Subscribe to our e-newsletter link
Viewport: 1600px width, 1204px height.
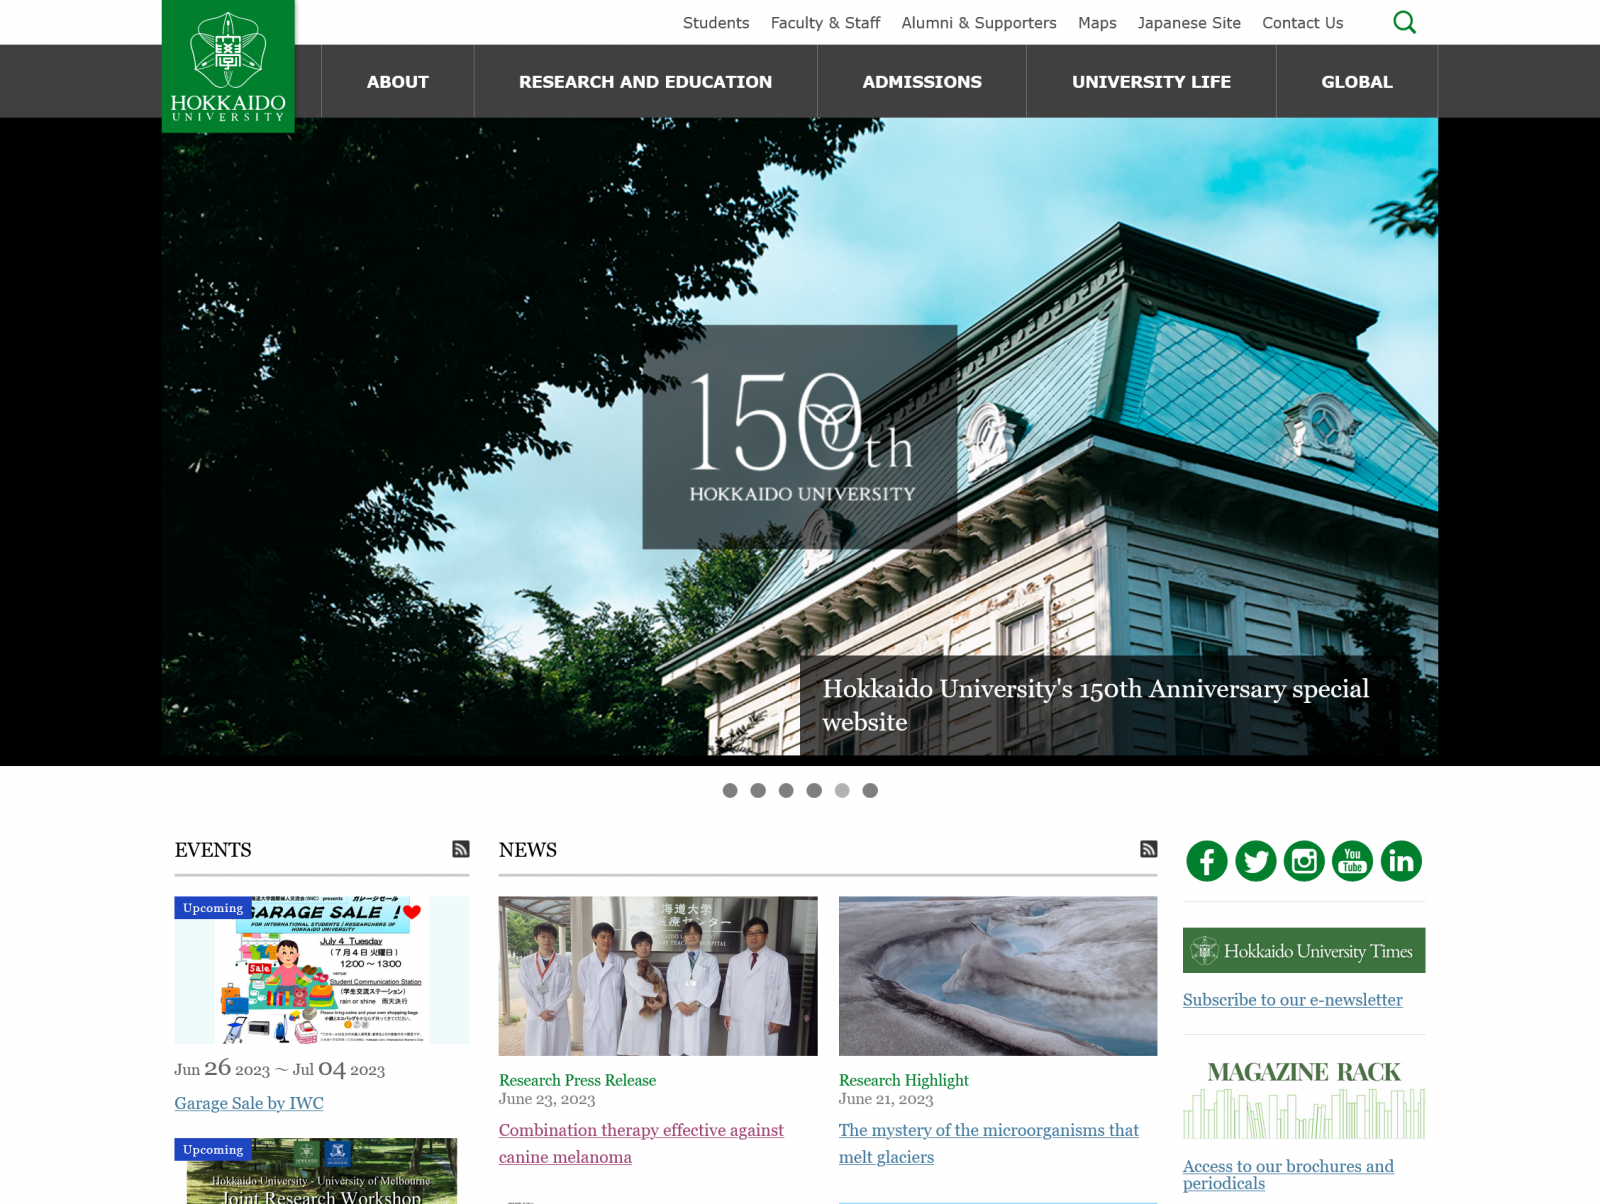(1293, 1000)
